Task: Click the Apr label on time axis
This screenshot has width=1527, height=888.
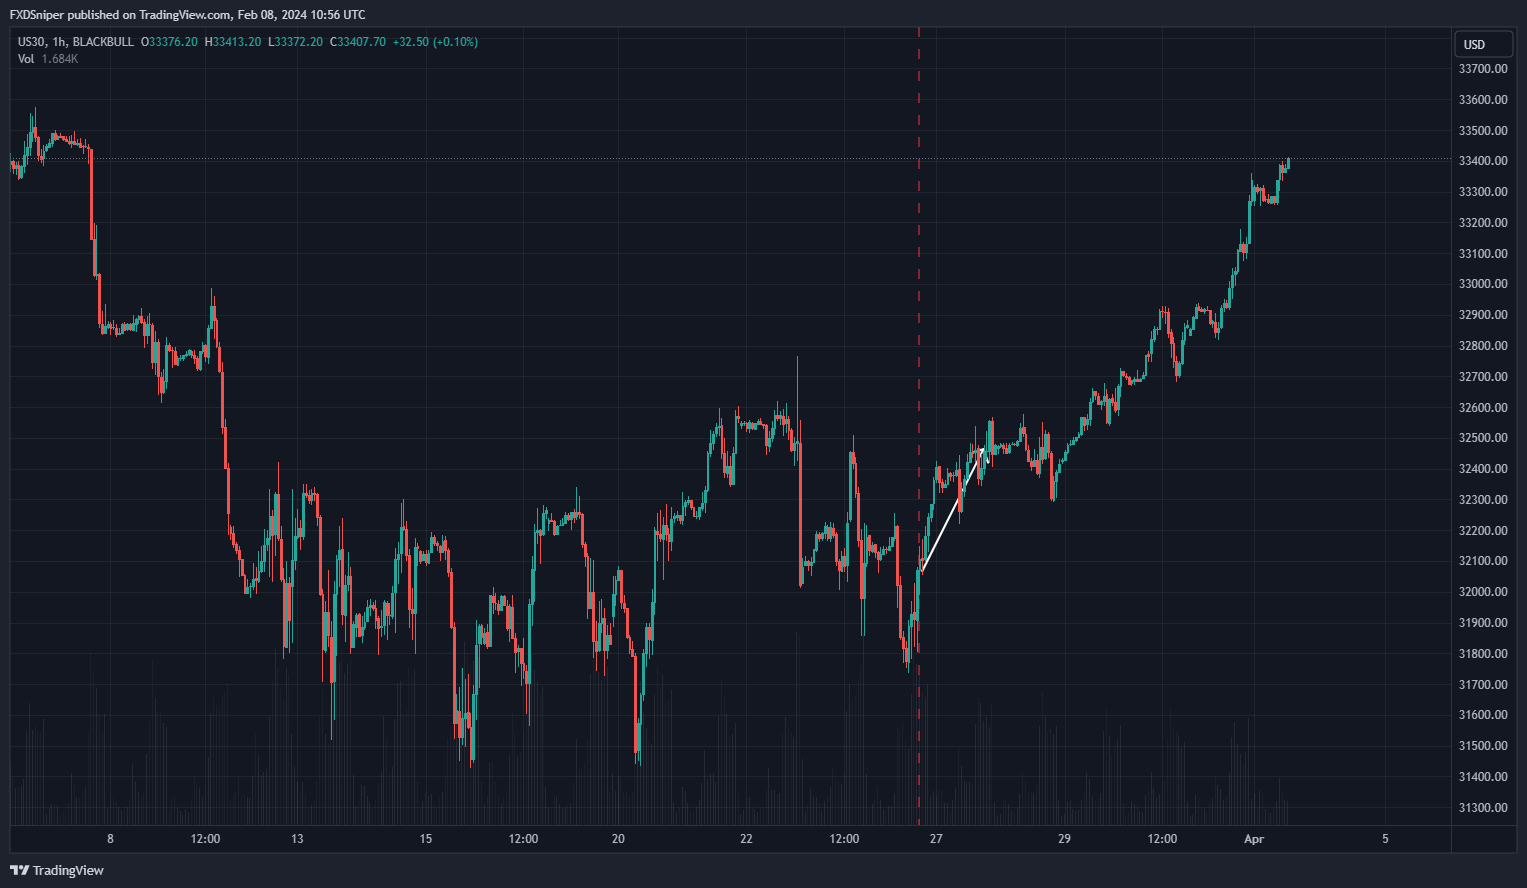Action: tap(1254, 839)
